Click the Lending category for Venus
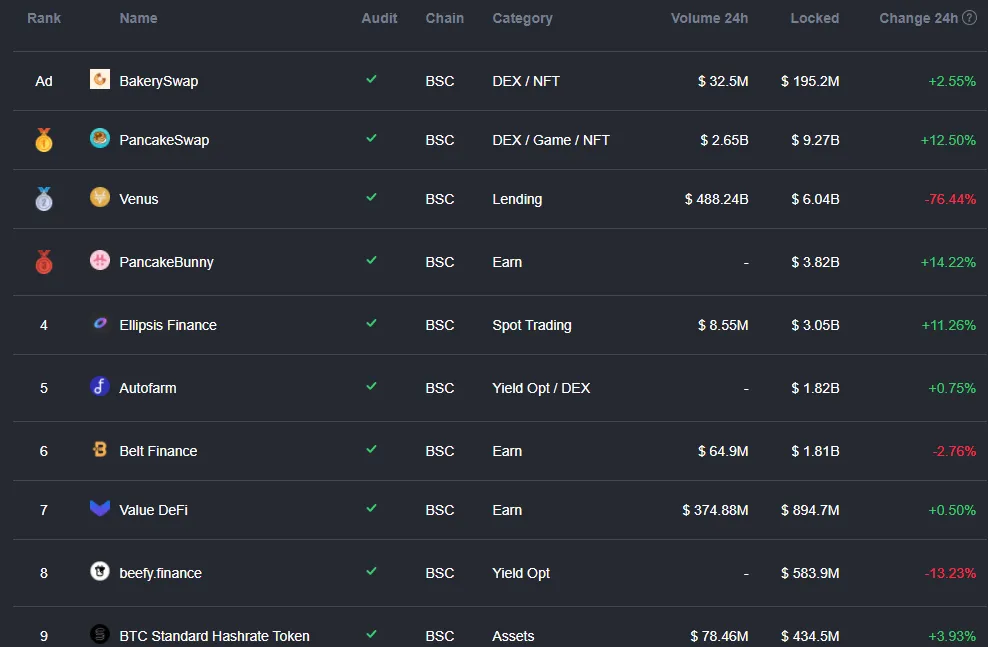988x647 pixels. click(x=517, y=199)
